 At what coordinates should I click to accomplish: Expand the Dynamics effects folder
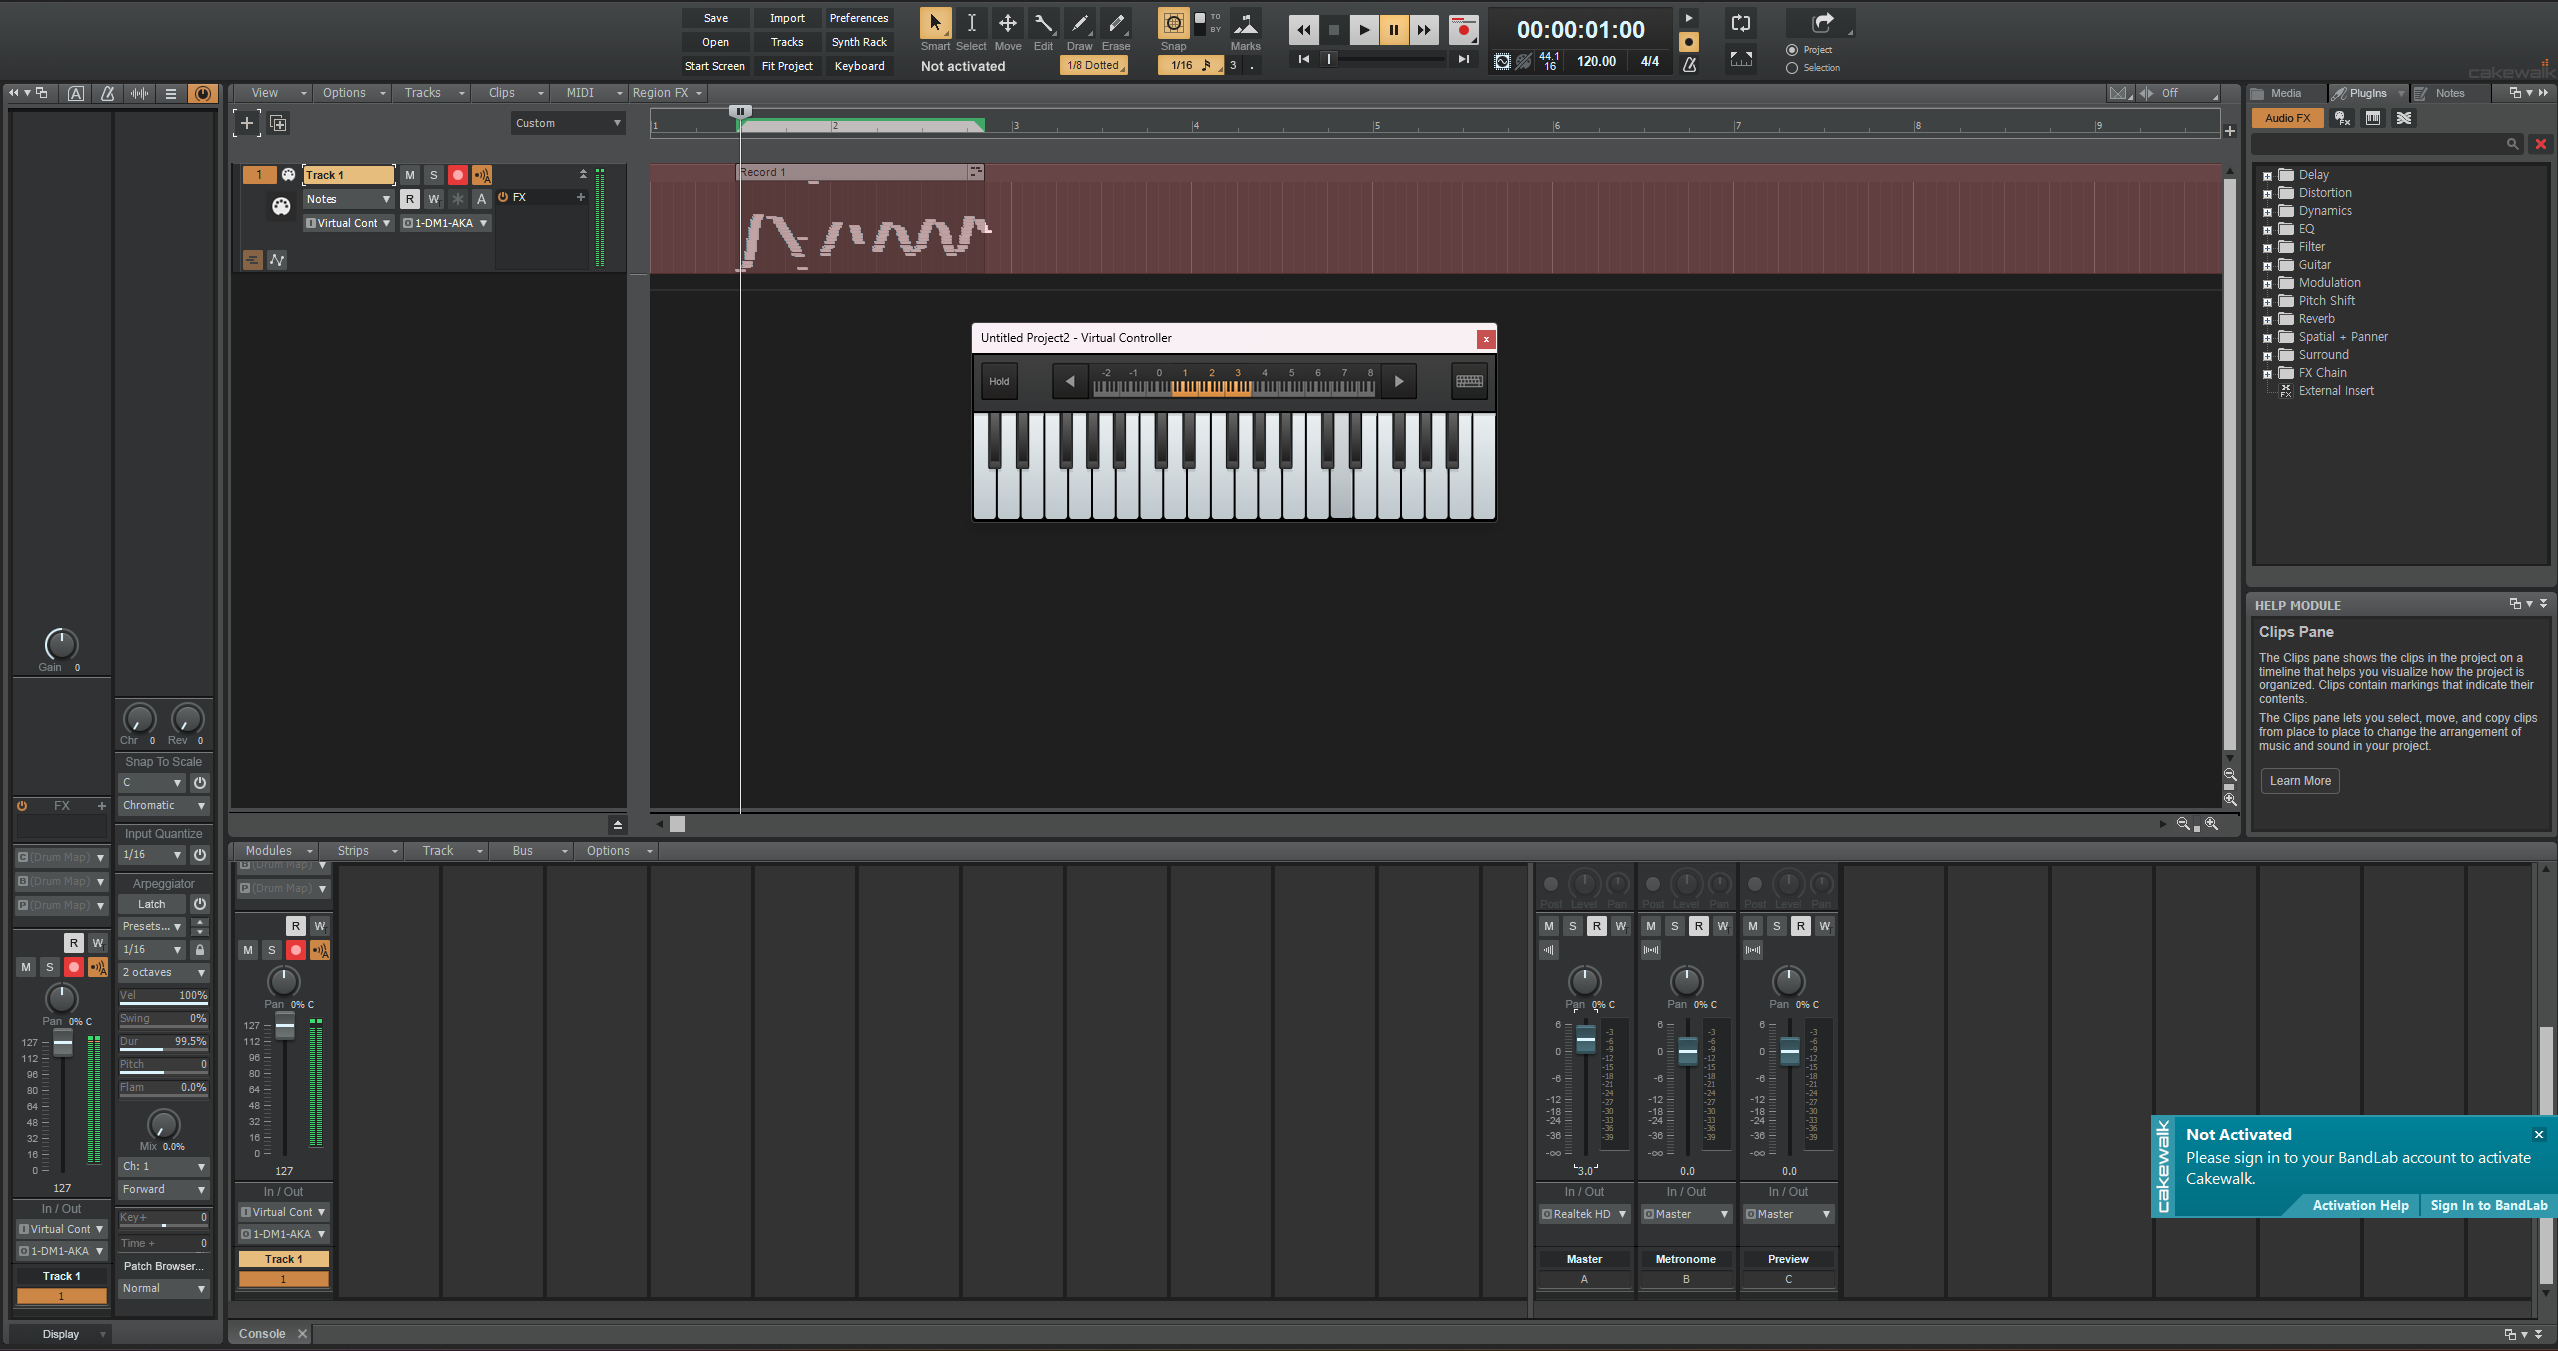pyautogui.click(x=2267, y=212)
